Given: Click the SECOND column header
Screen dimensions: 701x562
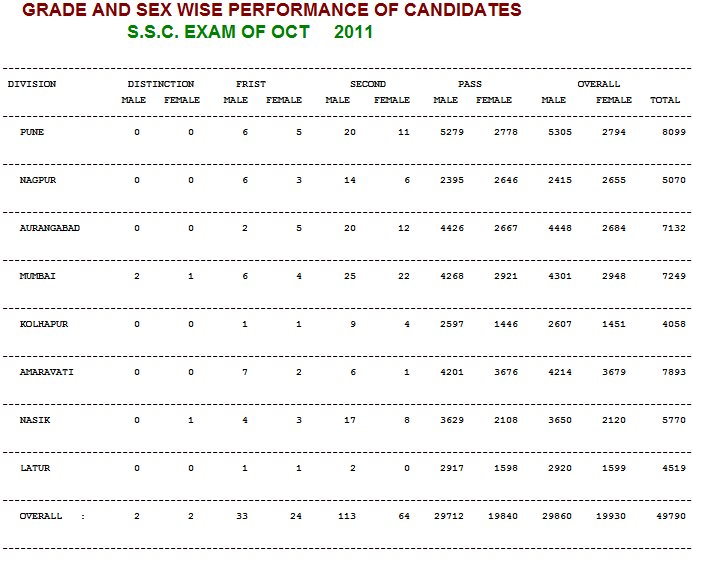Looking at the screenshot, I should 368,84.
